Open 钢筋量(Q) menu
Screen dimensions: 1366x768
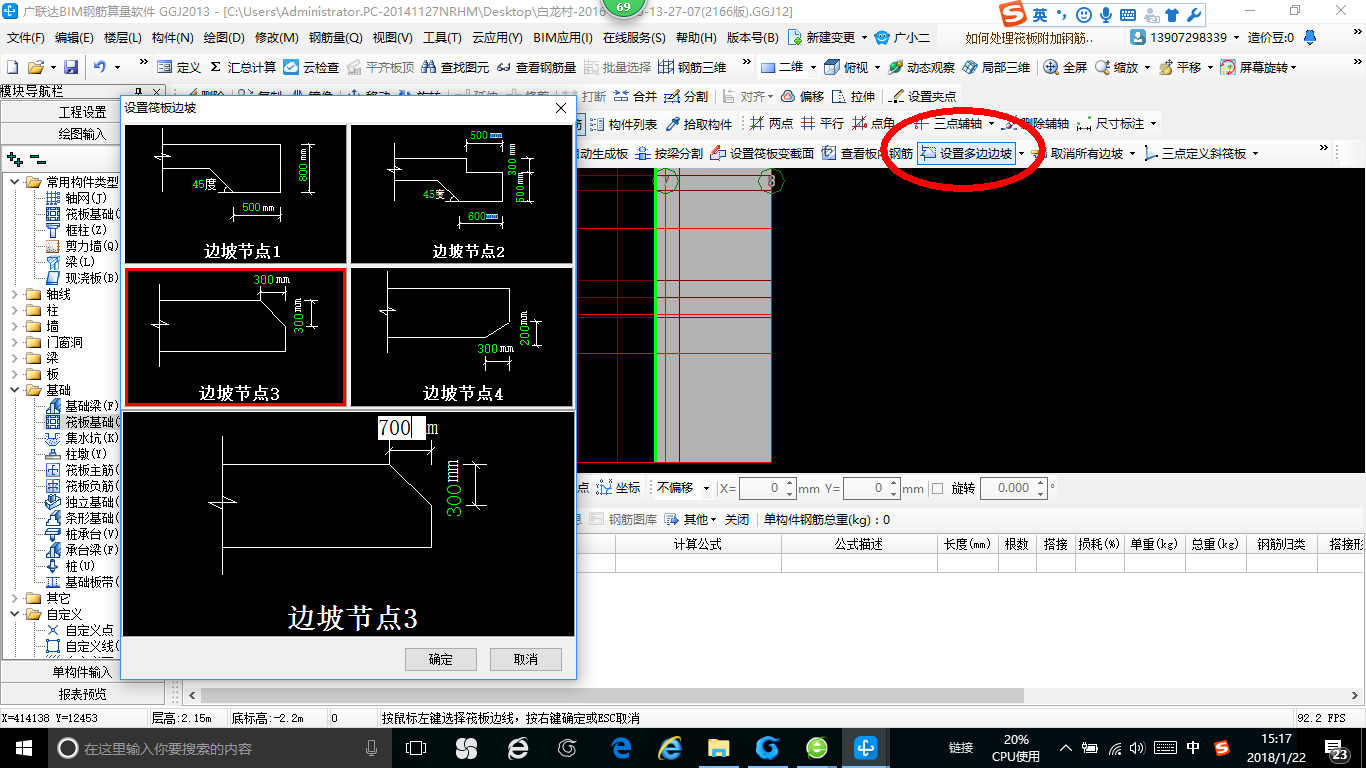335,37
